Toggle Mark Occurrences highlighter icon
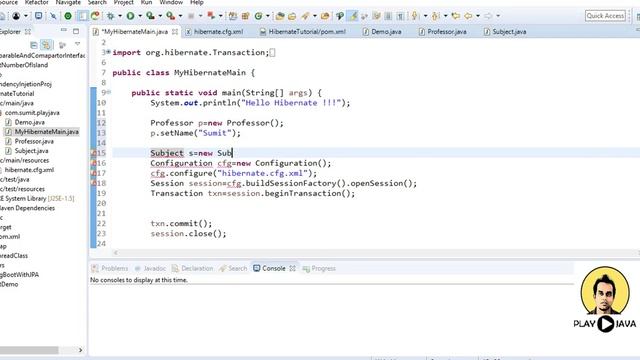 click(x=353, y=16)
